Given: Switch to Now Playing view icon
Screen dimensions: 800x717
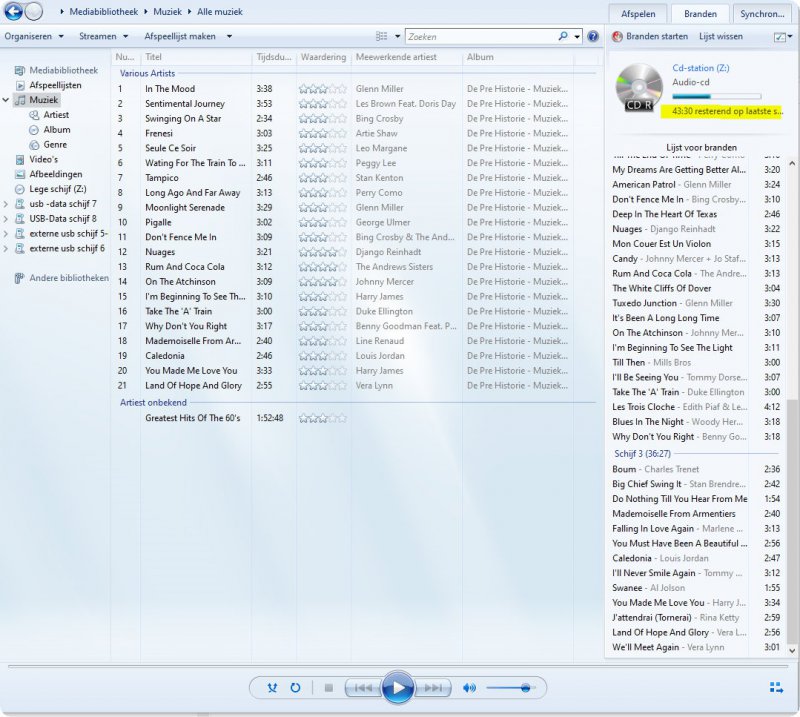Looking at the screenshot, I should 776,688.
